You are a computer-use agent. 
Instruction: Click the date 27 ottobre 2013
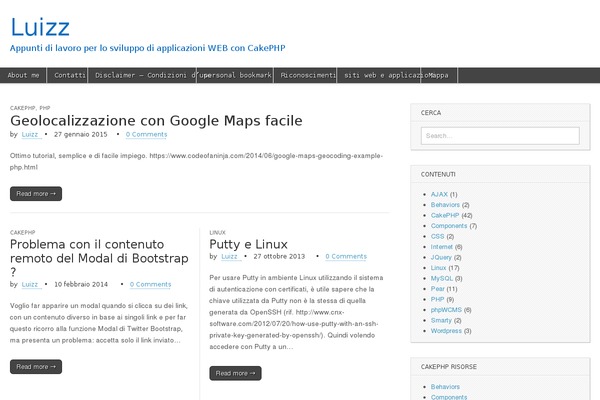(x=279, y=256)
